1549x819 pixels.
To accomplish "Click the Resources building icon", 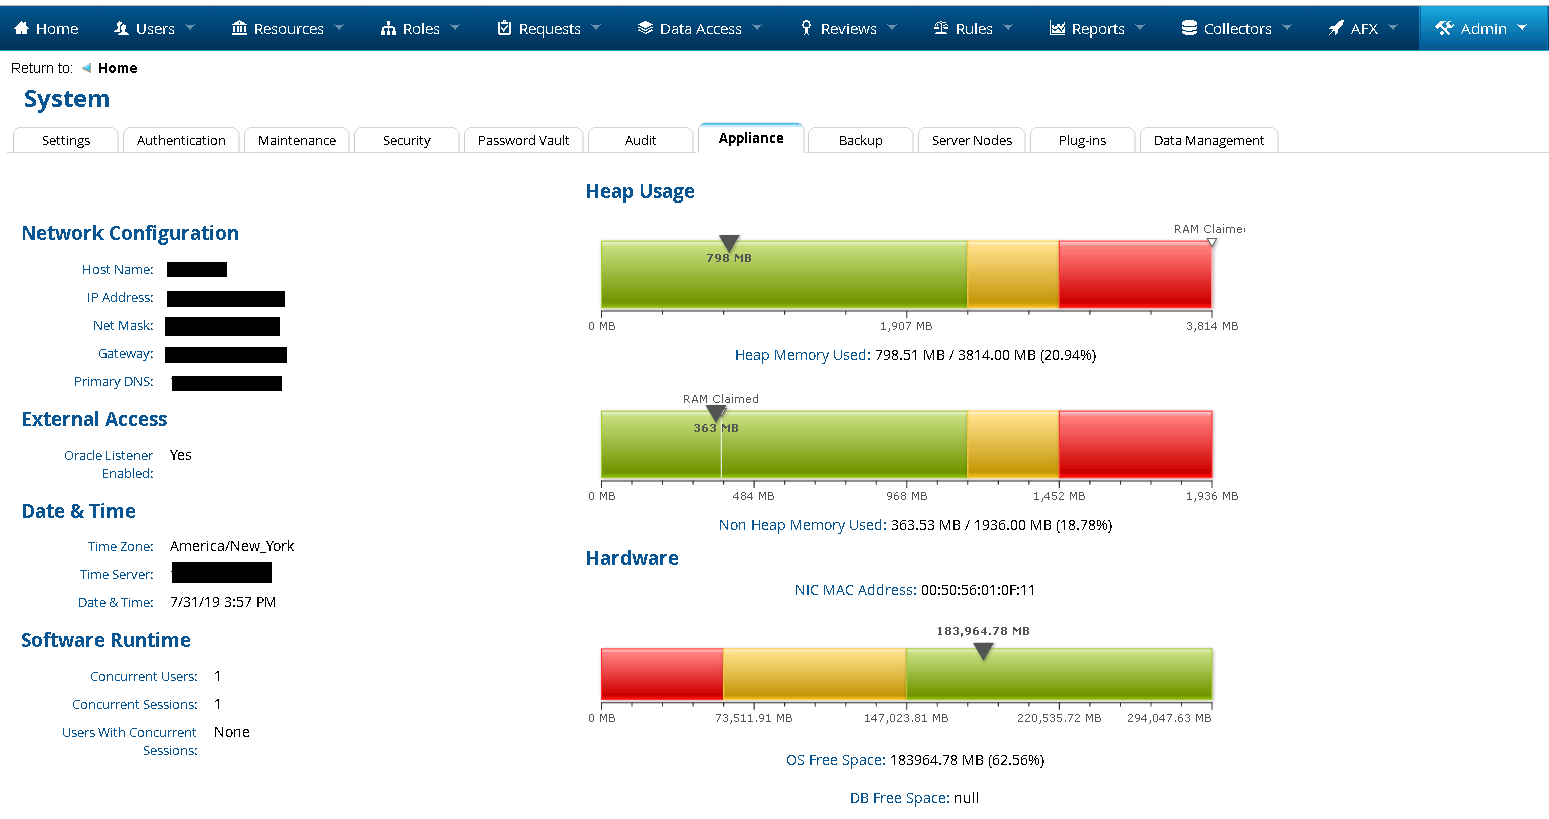I will [239, 28].
